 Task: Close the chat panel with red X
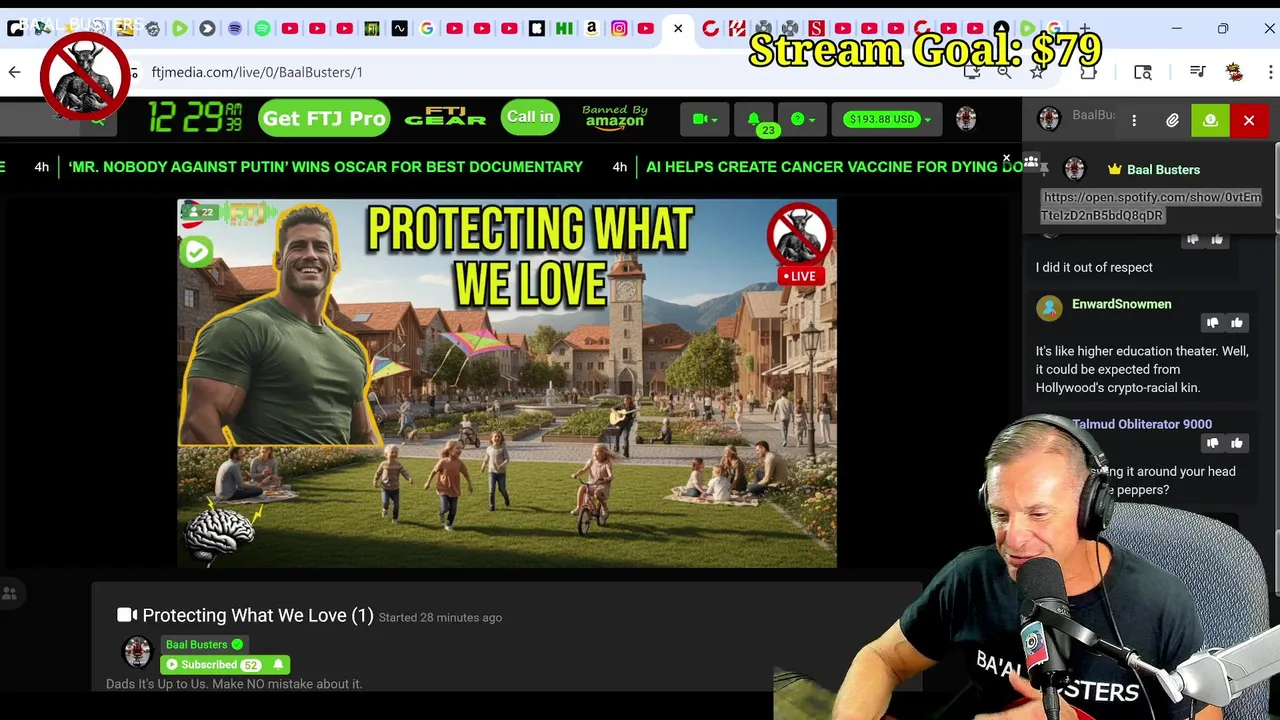(x=1249, y=120)
